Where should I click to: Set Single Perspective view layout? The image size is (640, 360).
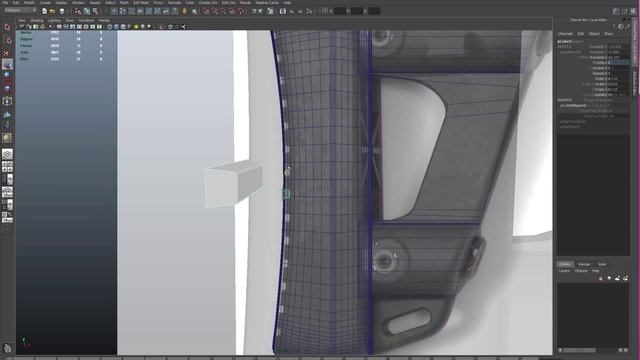click(7, 154)
